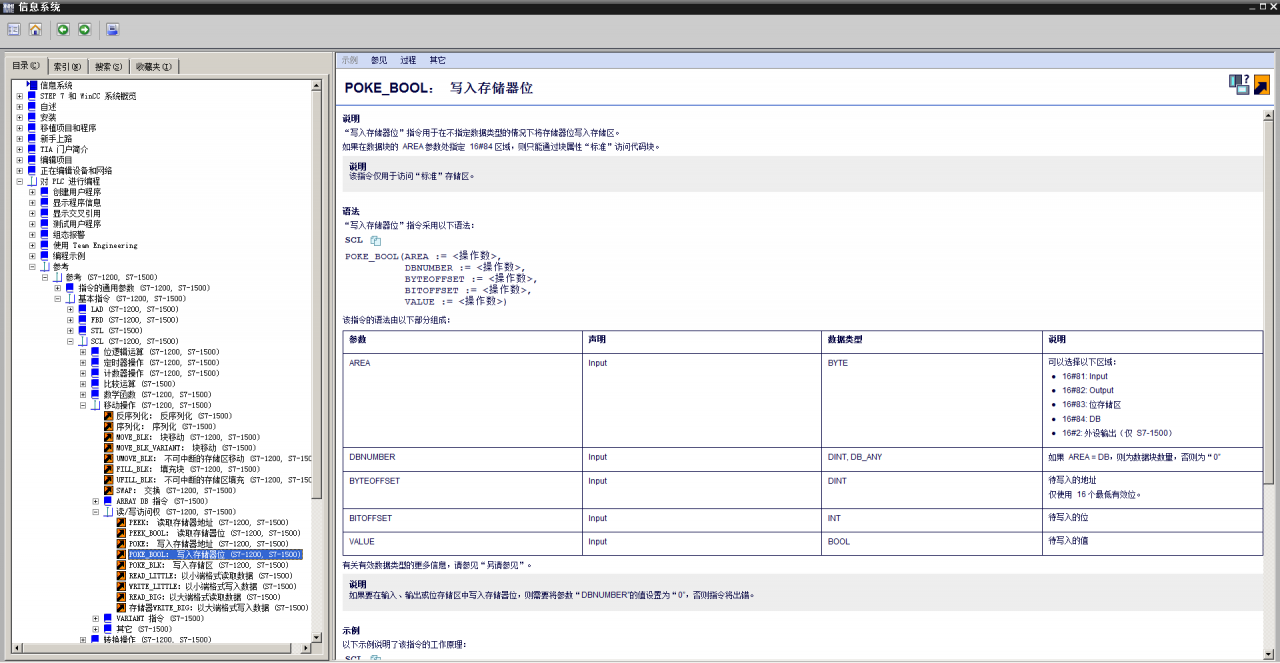Viewport: 1280px width, 663px height.
Task: Click the open-book icon of 移动操作
Action: (95, 405)
